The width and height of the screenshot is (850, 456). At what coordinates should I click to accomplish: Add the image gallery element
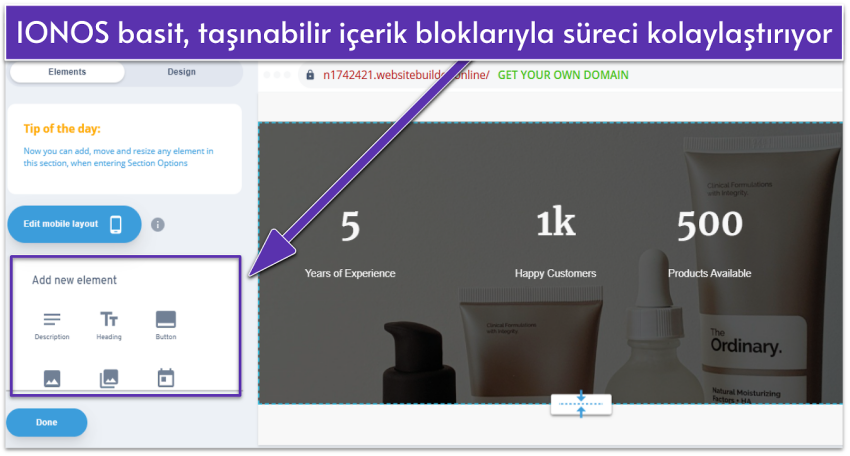pyautogui.click(x=109, y=378)
